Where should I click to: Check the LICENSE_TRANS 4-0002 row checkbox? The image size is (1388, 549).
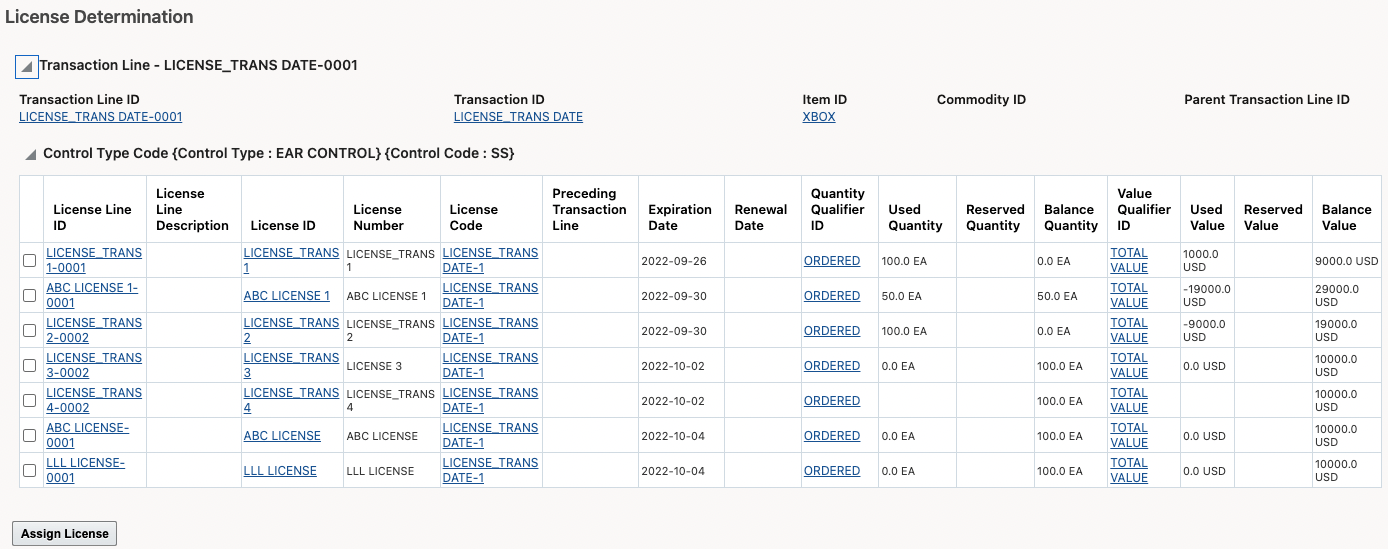pyautogui.click(x=30, y=401)
